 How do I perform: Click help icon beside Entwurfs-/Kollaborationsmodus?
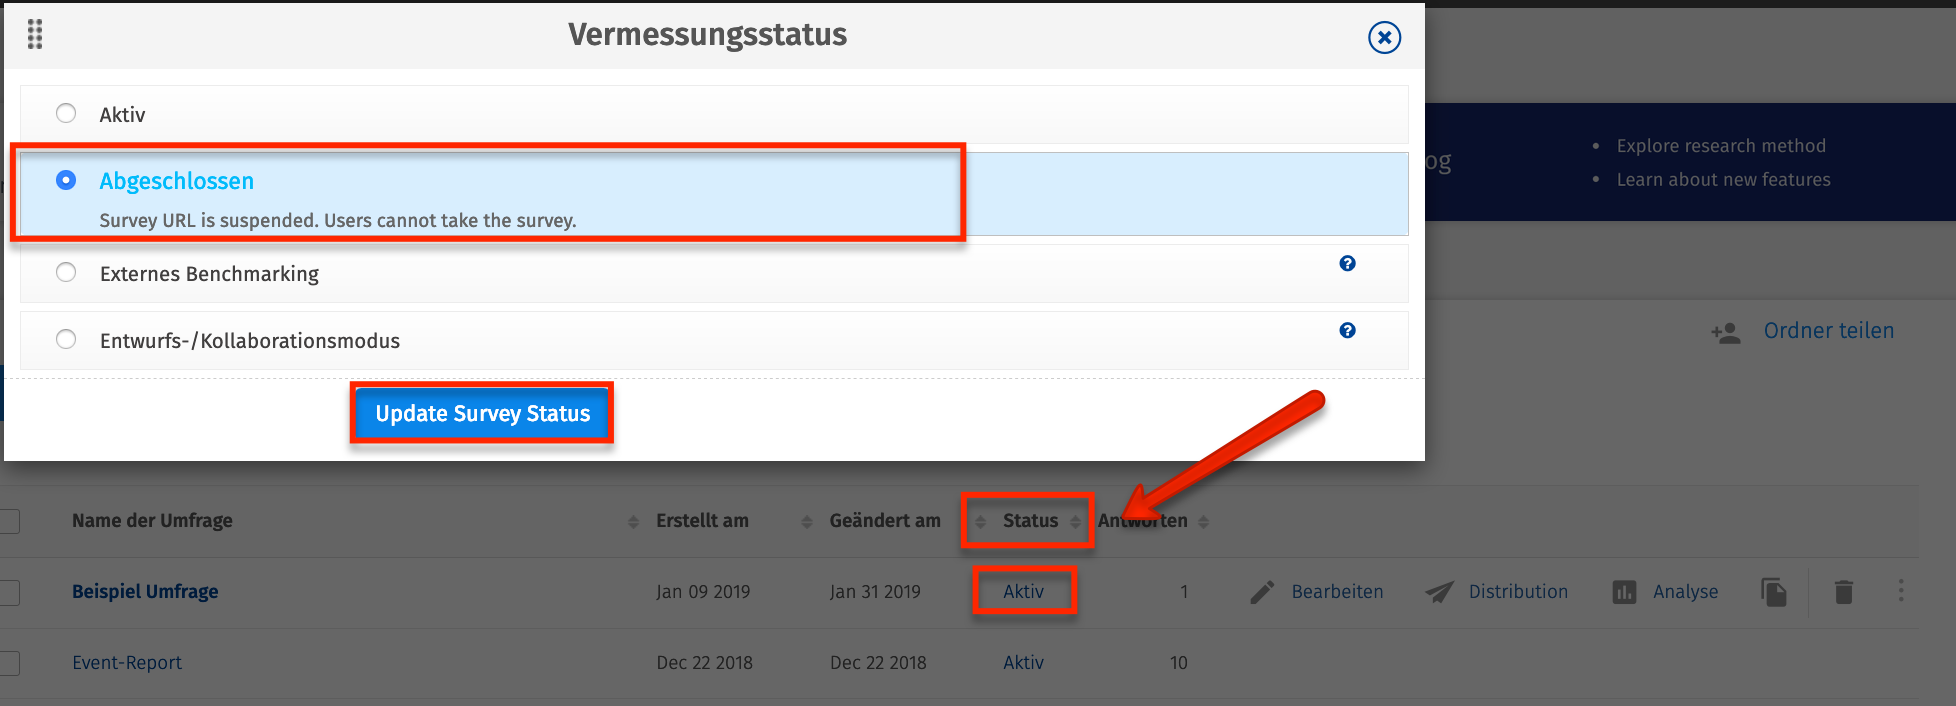tap(1347, 331)
